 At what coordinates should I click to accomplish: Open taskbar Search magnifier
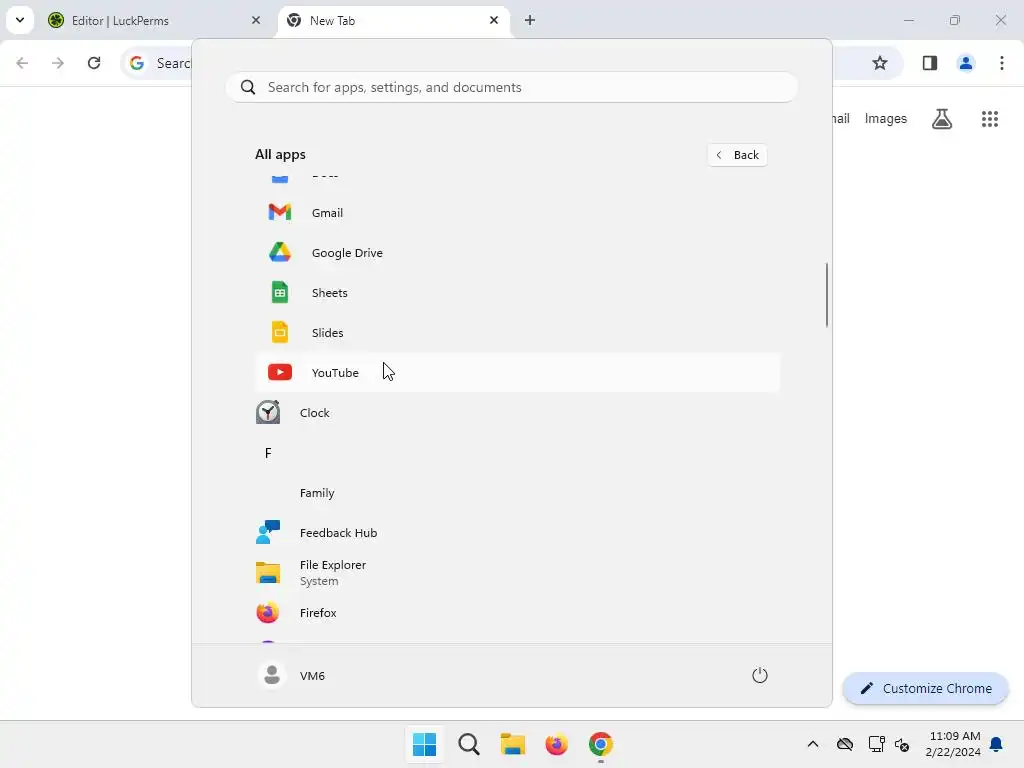(x=469, y=744)
